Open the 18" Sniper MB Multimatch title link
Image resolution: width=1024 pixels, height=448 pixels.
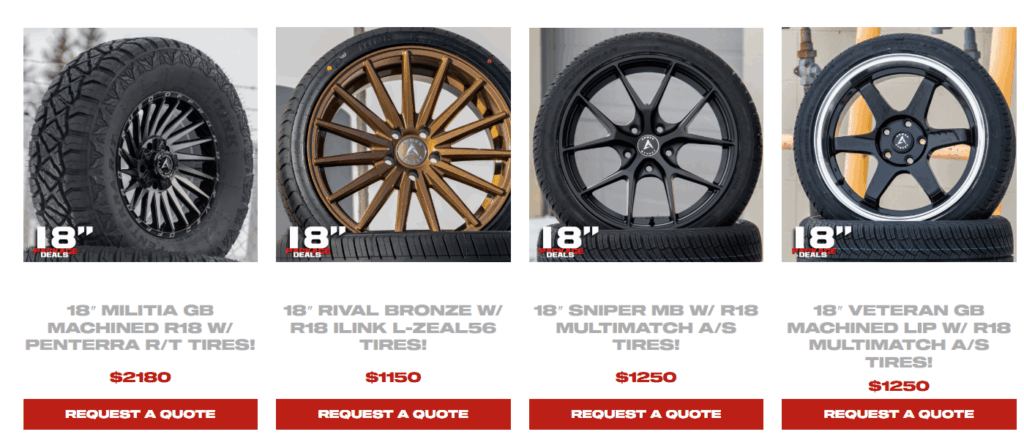[646, 327]
